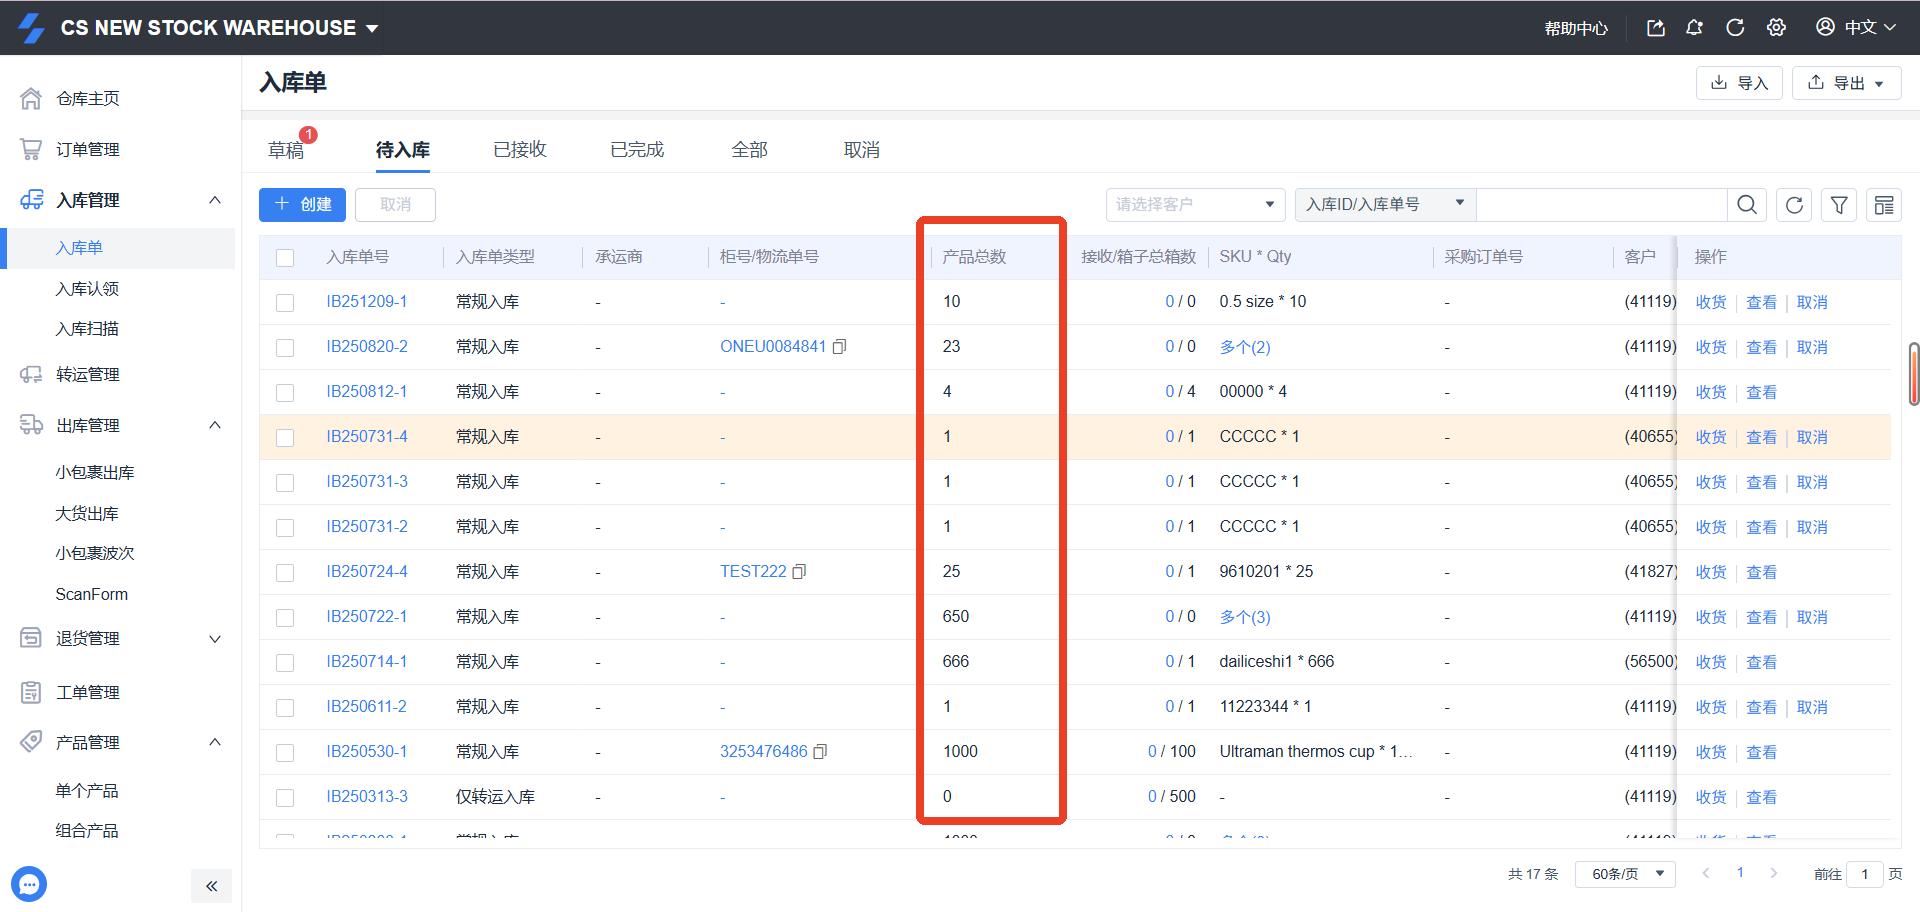Switch to the 已接收 tab
The image size is (1920, 912).
coord(519,150)
